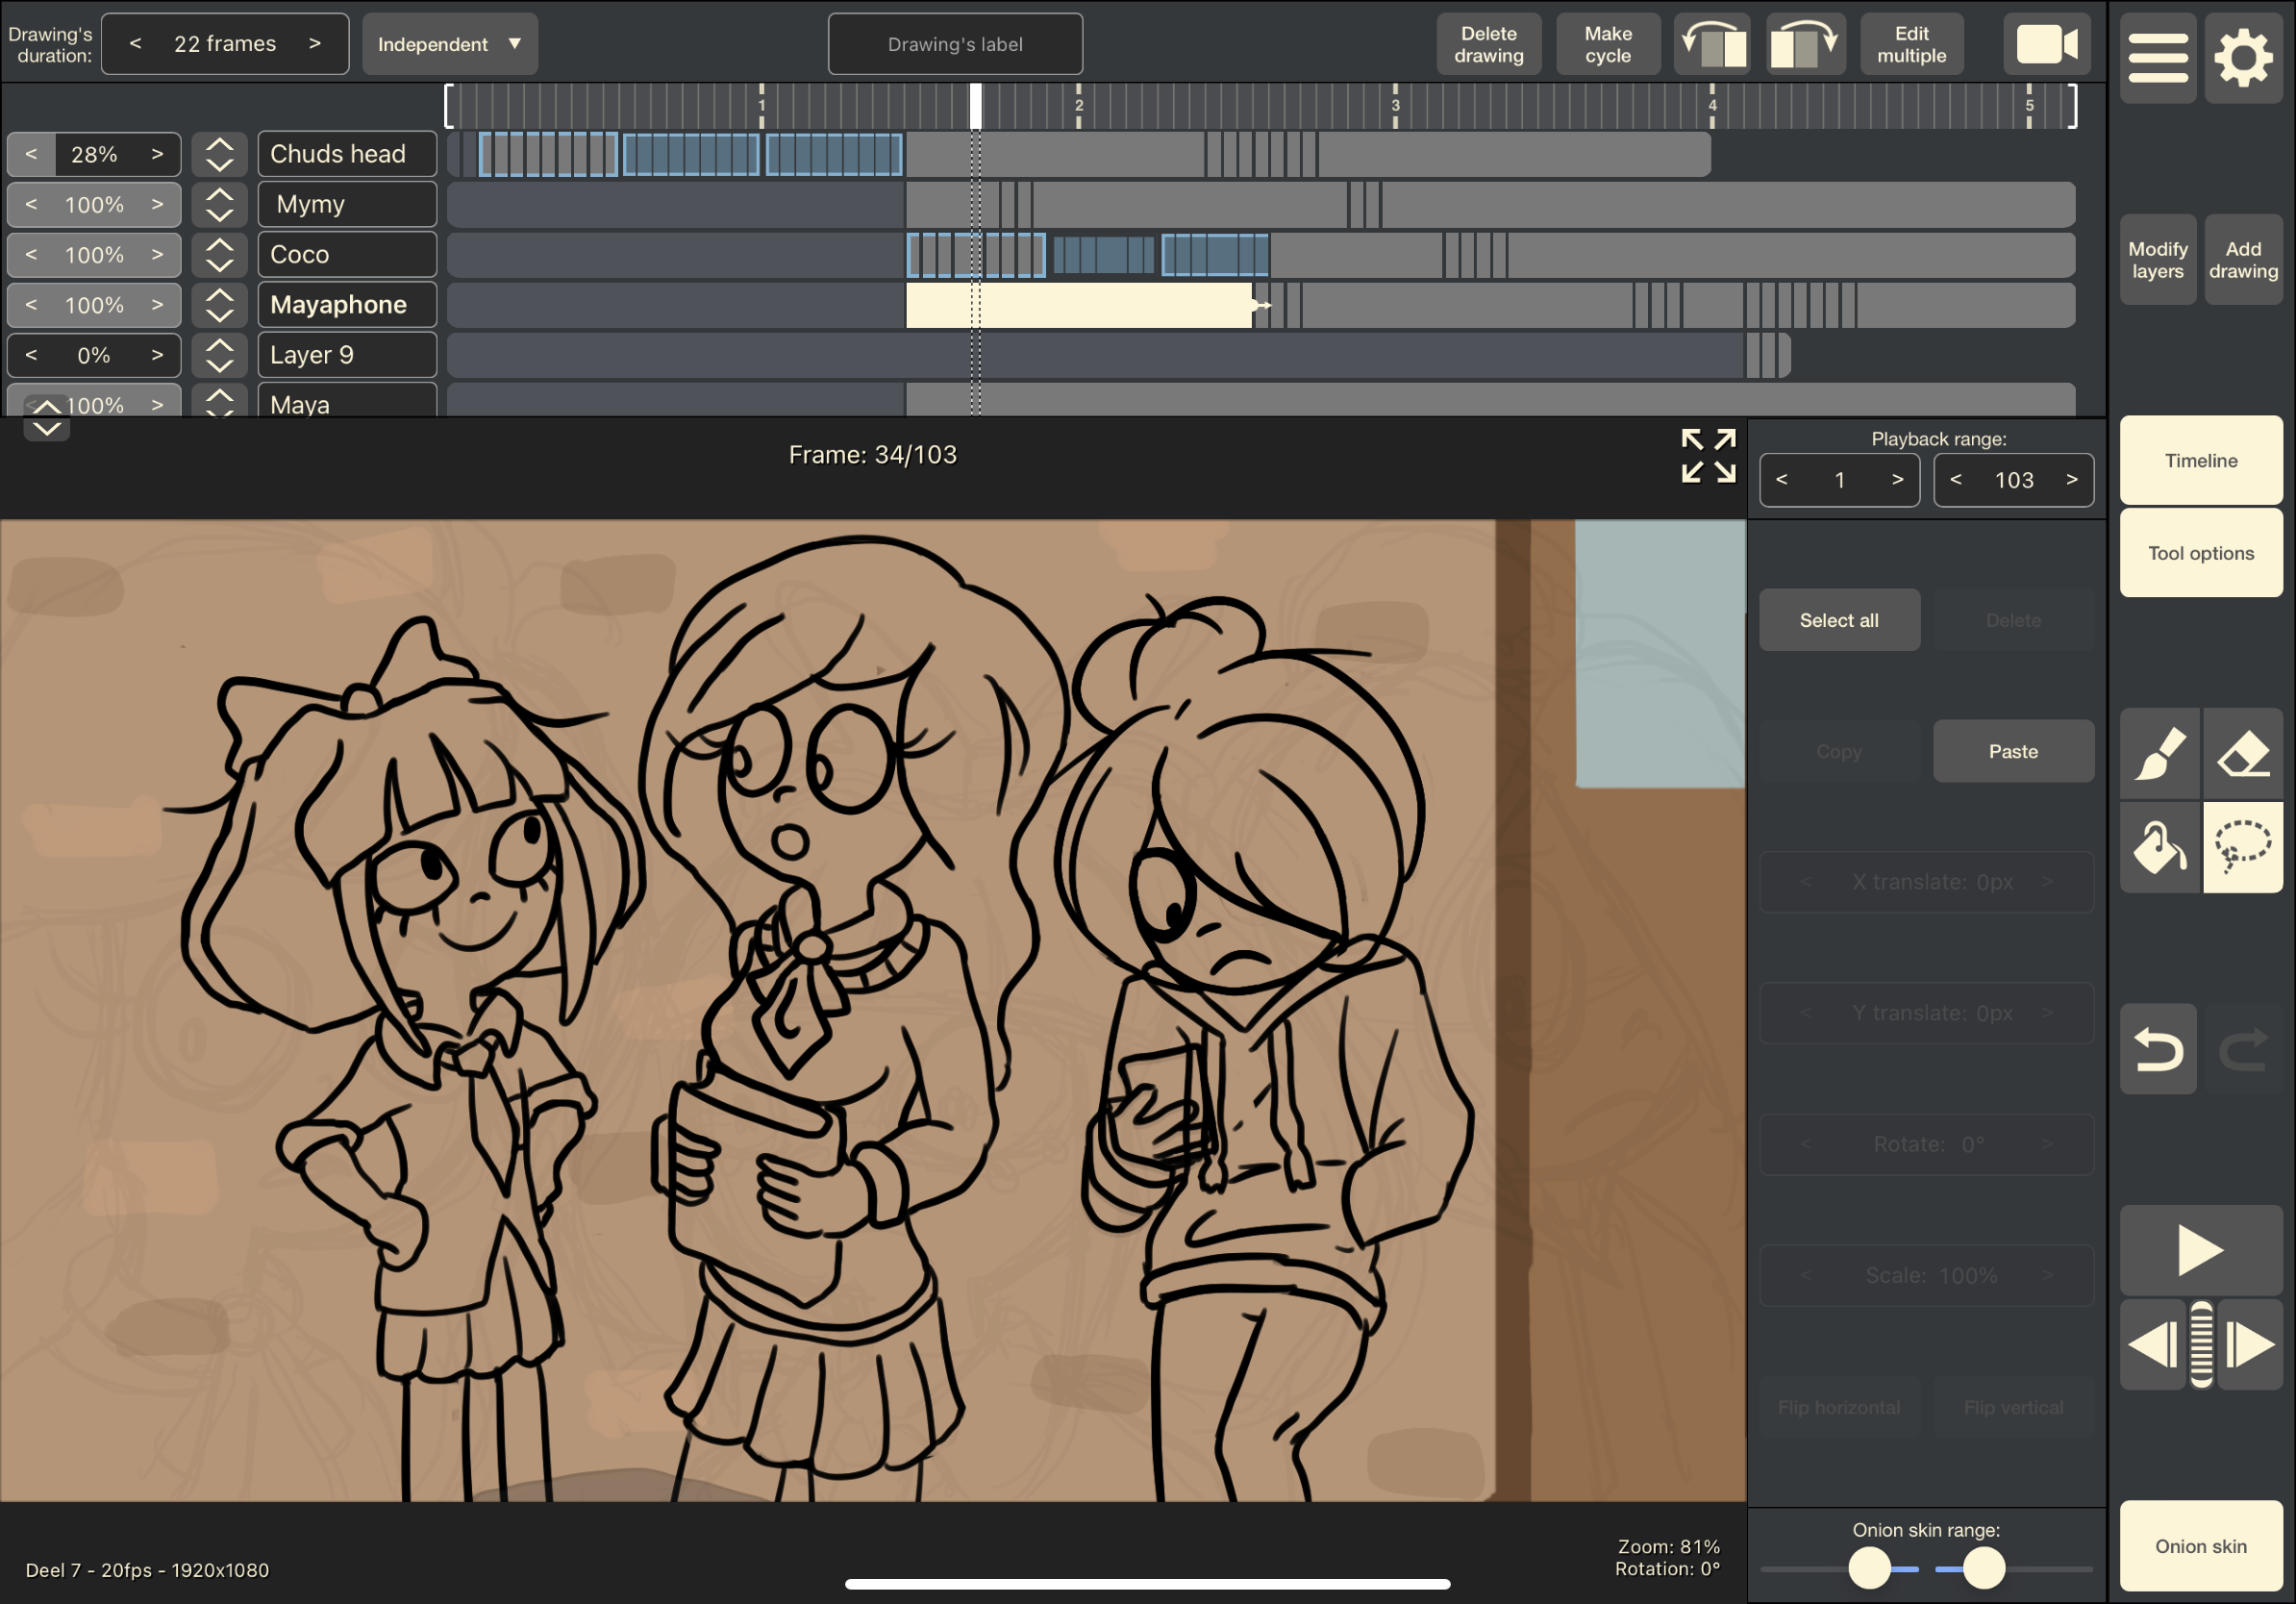
Task: Select the eraser tool
Action: coord(2243,753)
